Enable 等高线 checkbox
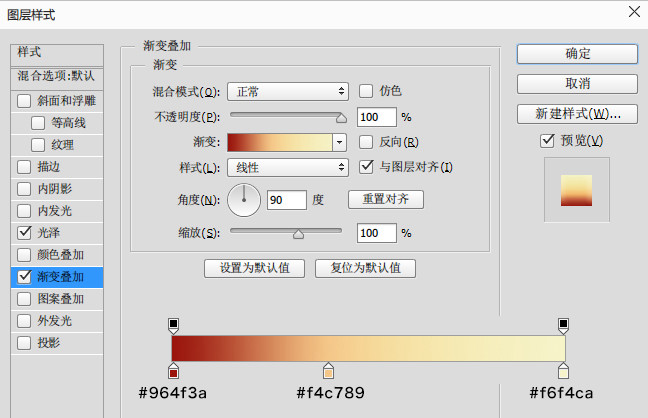The width and height of the screenshot is (648, 418). (x=38, y=123)
